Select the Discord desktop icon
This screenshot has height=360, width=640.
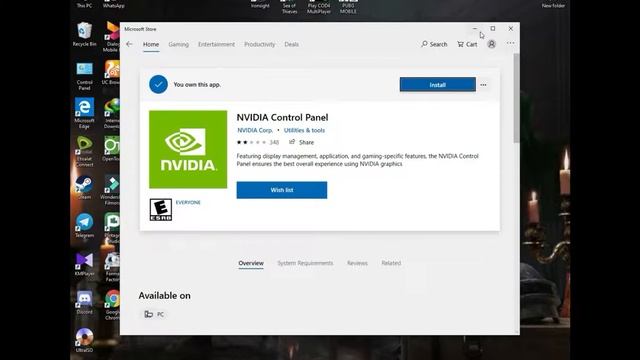pyautogui.click(x=84, y=302)
